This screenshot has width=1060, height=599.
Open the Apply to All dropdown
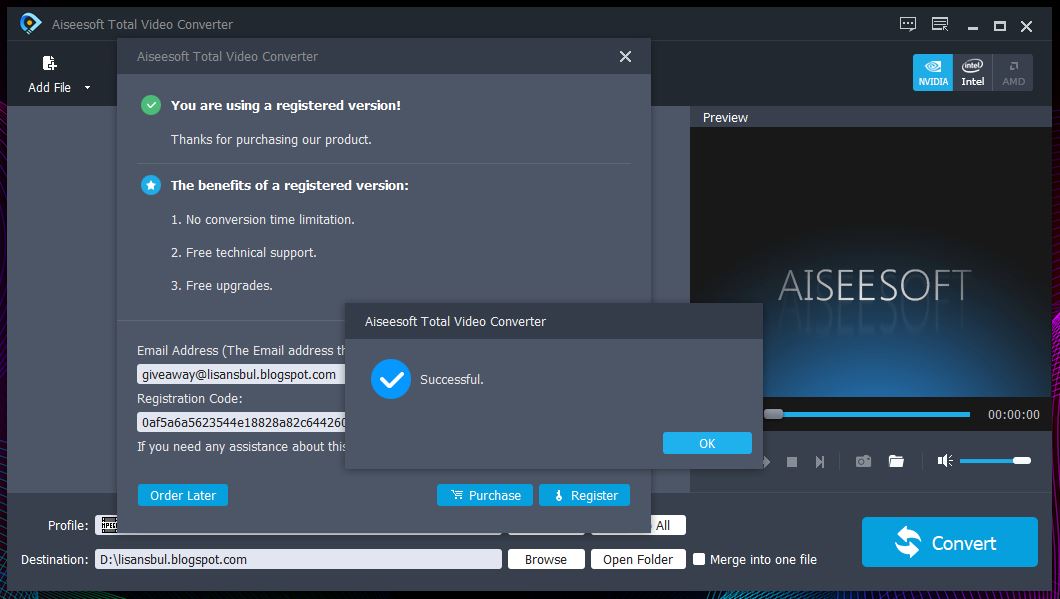[x=665, y=524]
